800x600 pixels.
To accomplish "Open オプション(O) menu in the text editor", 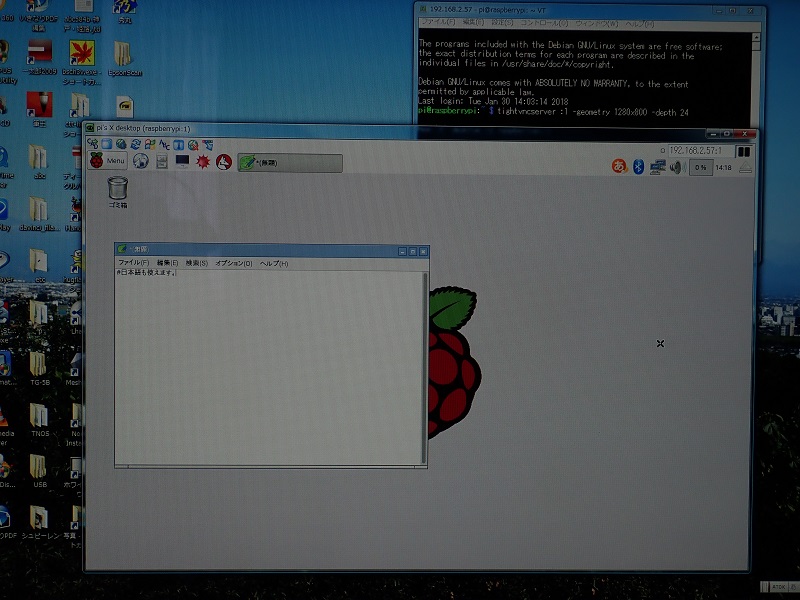I will tap(234, 263).
